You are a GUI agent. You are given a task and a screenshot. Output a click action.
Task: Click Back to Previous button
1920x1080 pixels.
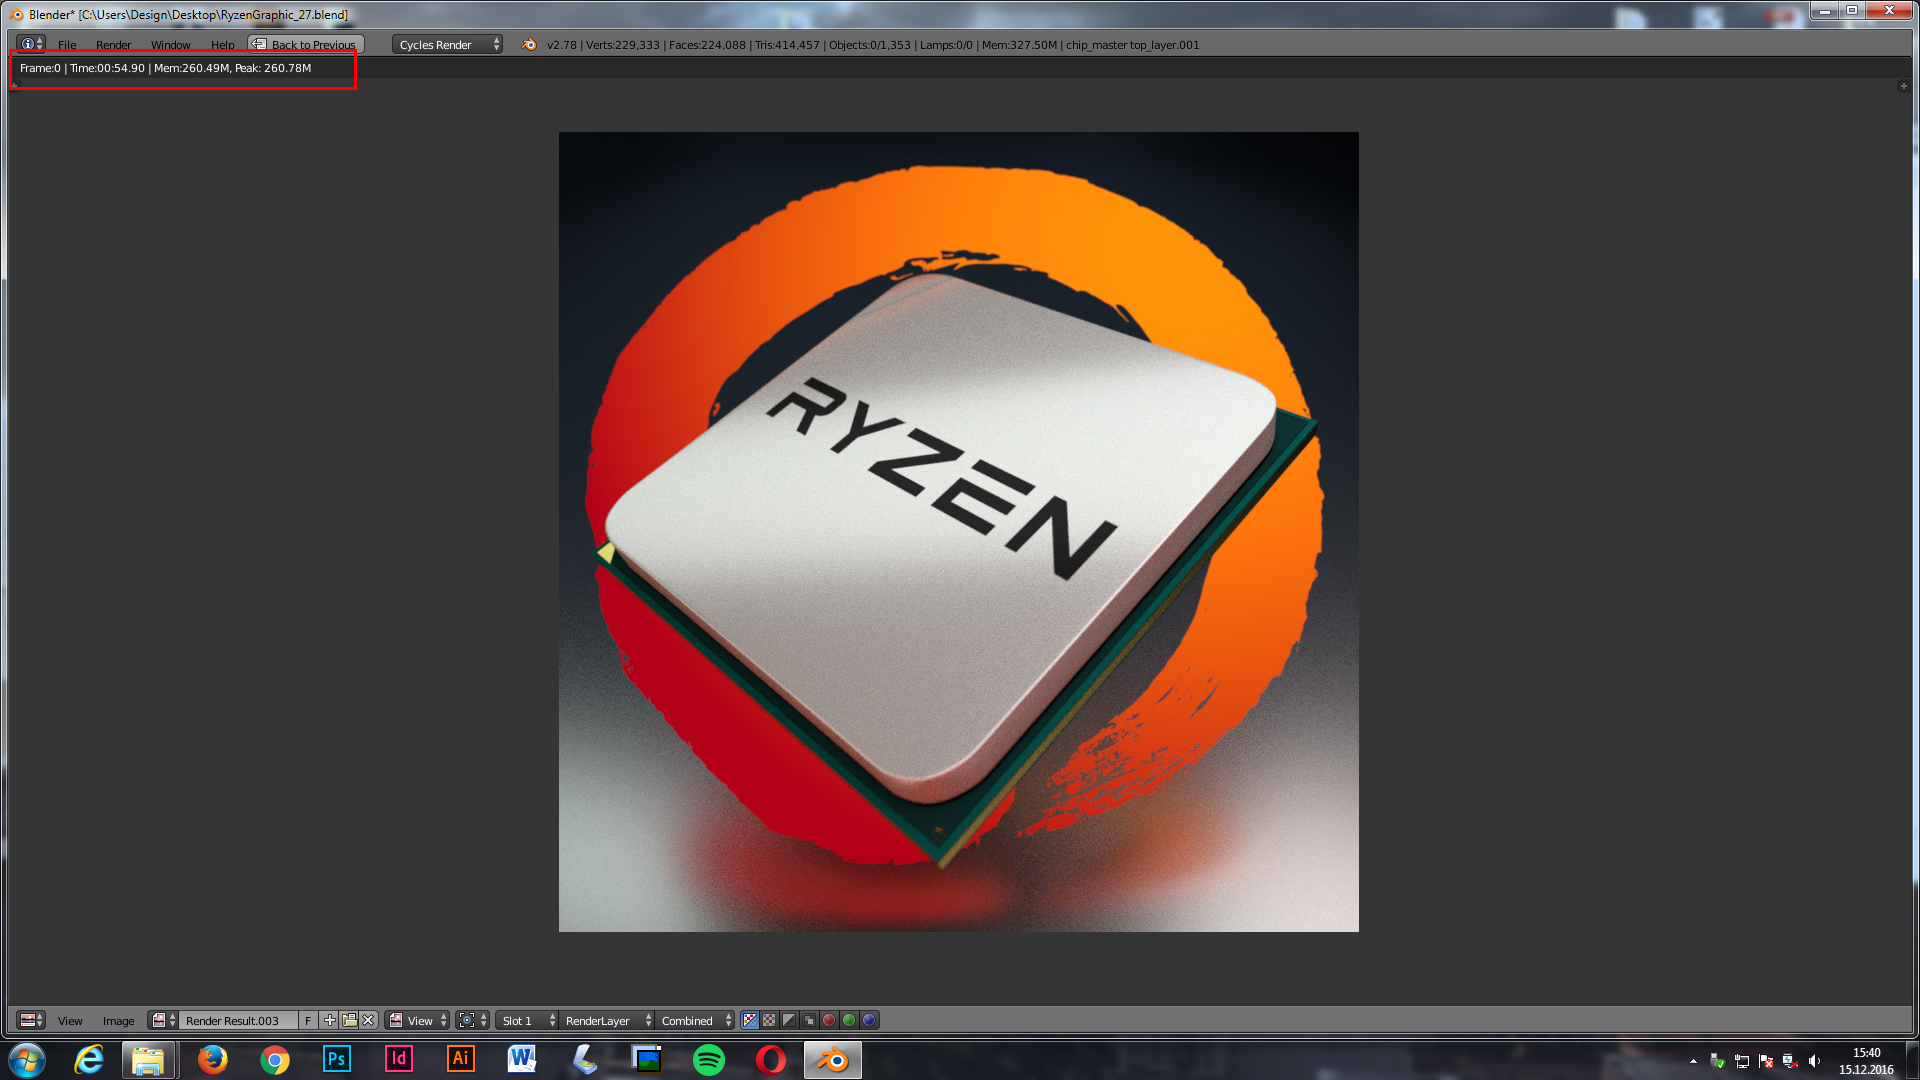coord(305,45)
